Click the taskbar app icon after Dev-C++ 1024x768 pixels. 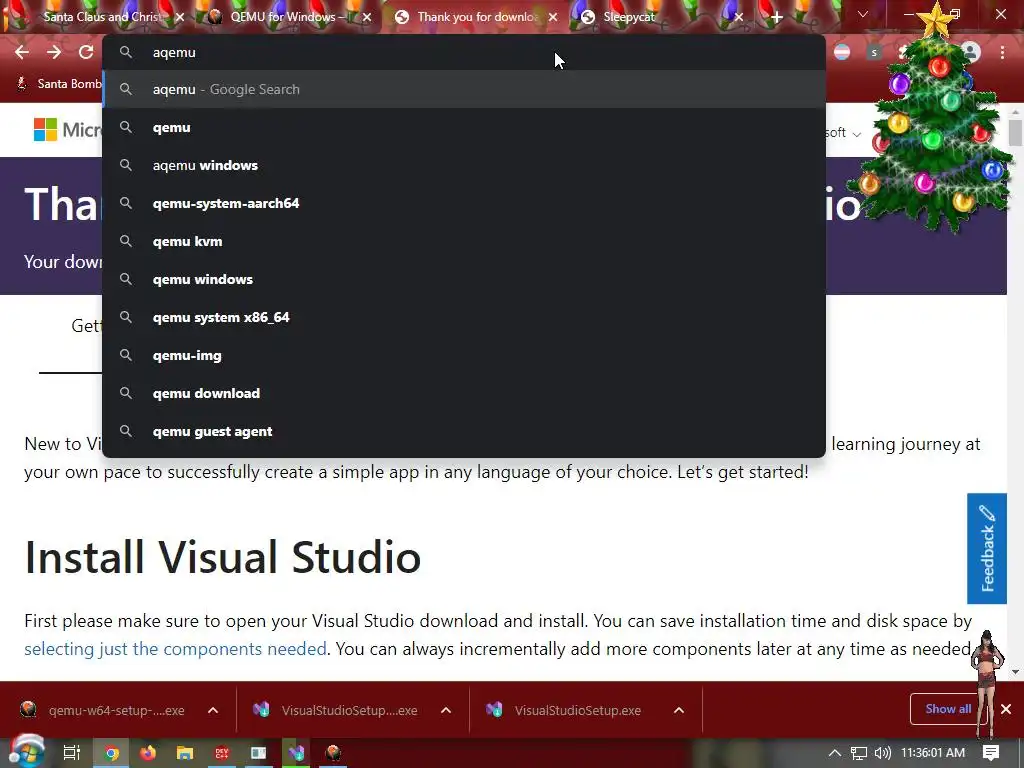click(x=259, y=753)
